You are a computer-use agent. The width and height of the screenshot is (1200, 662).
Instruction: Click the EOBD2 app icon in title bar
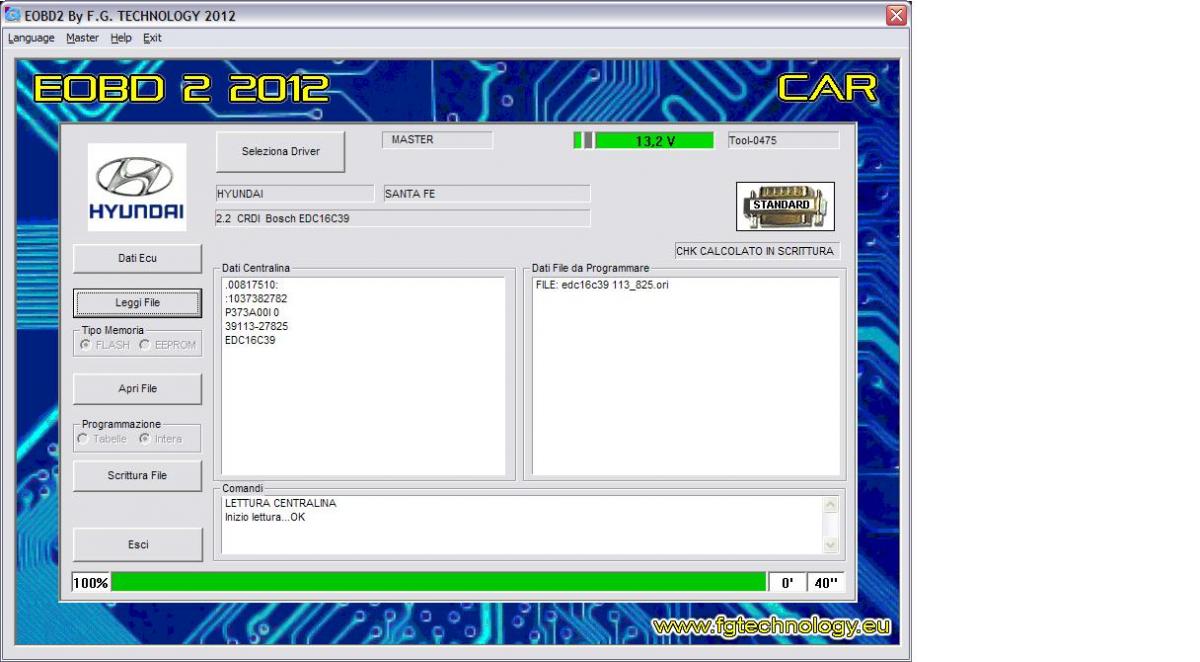[x=12, y=16]
